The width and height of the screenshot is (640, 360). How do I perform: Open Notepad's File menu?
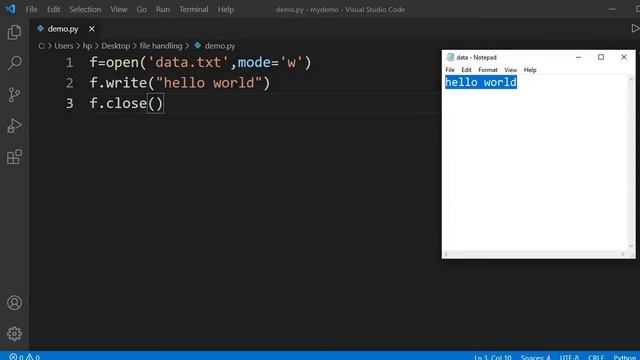tap(450, 70)
